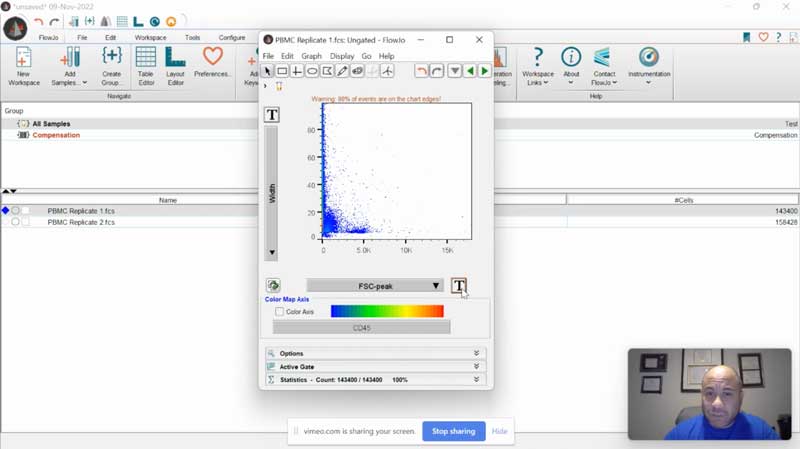Enable the Color Axis checkbox
The width and height of the screenshot is (800, 449).
(279, 311)
